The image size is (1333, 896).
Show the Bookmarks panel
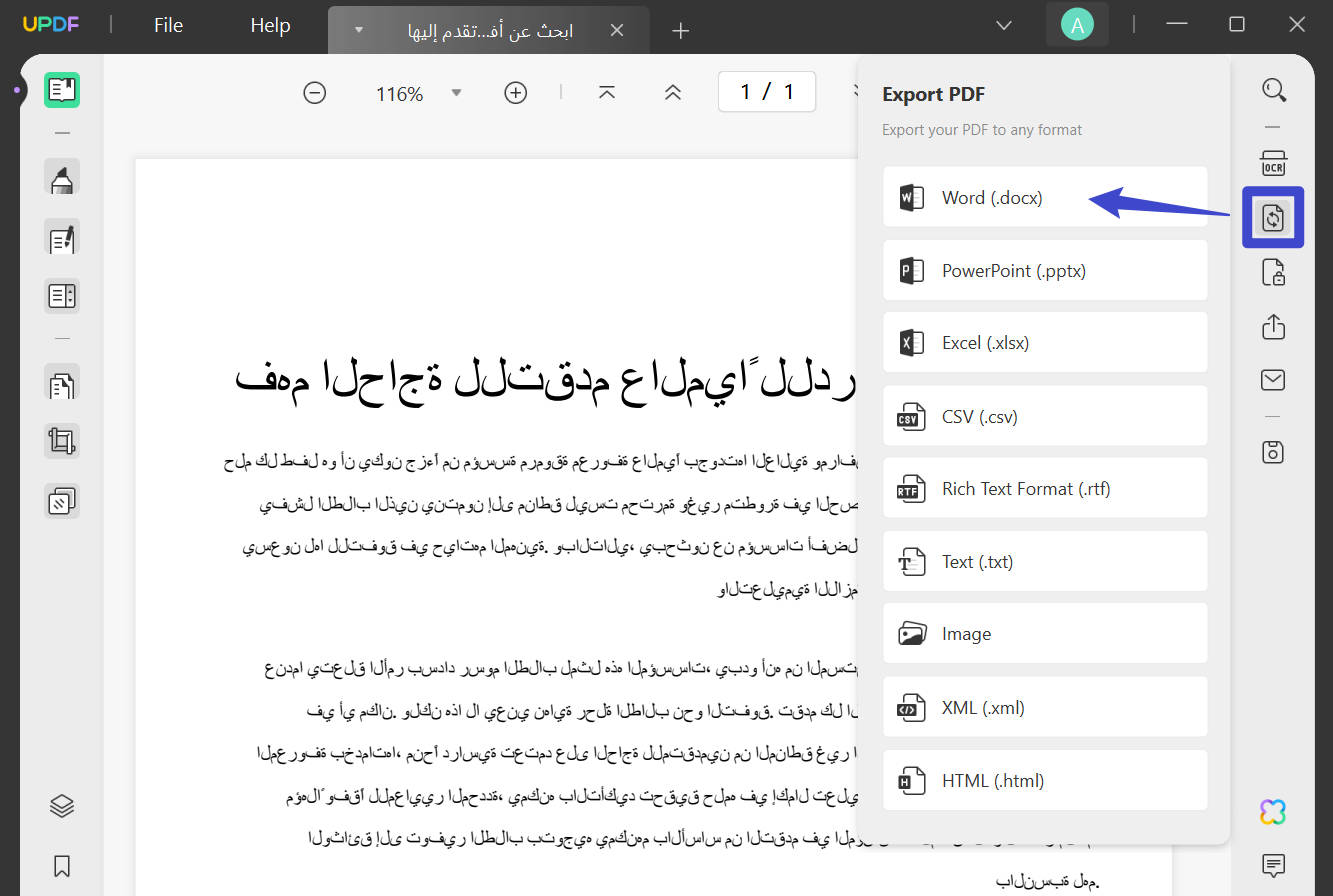tap(62, 866)
